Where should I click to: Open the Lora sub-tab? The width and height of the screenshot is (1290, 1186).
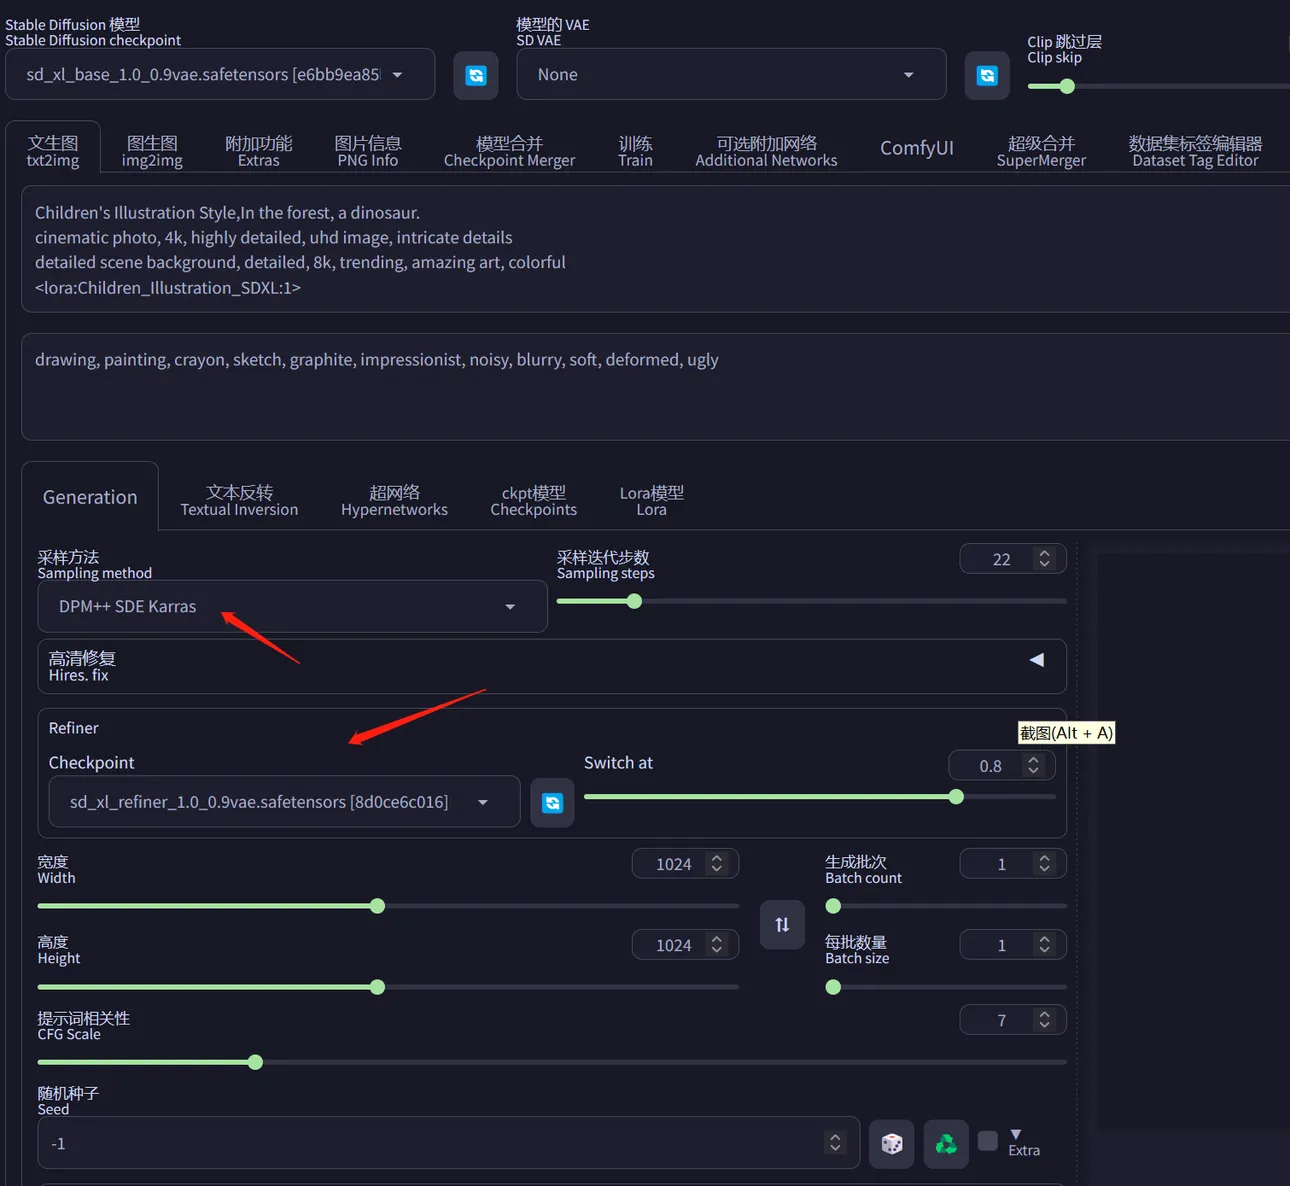pos(651,500)
